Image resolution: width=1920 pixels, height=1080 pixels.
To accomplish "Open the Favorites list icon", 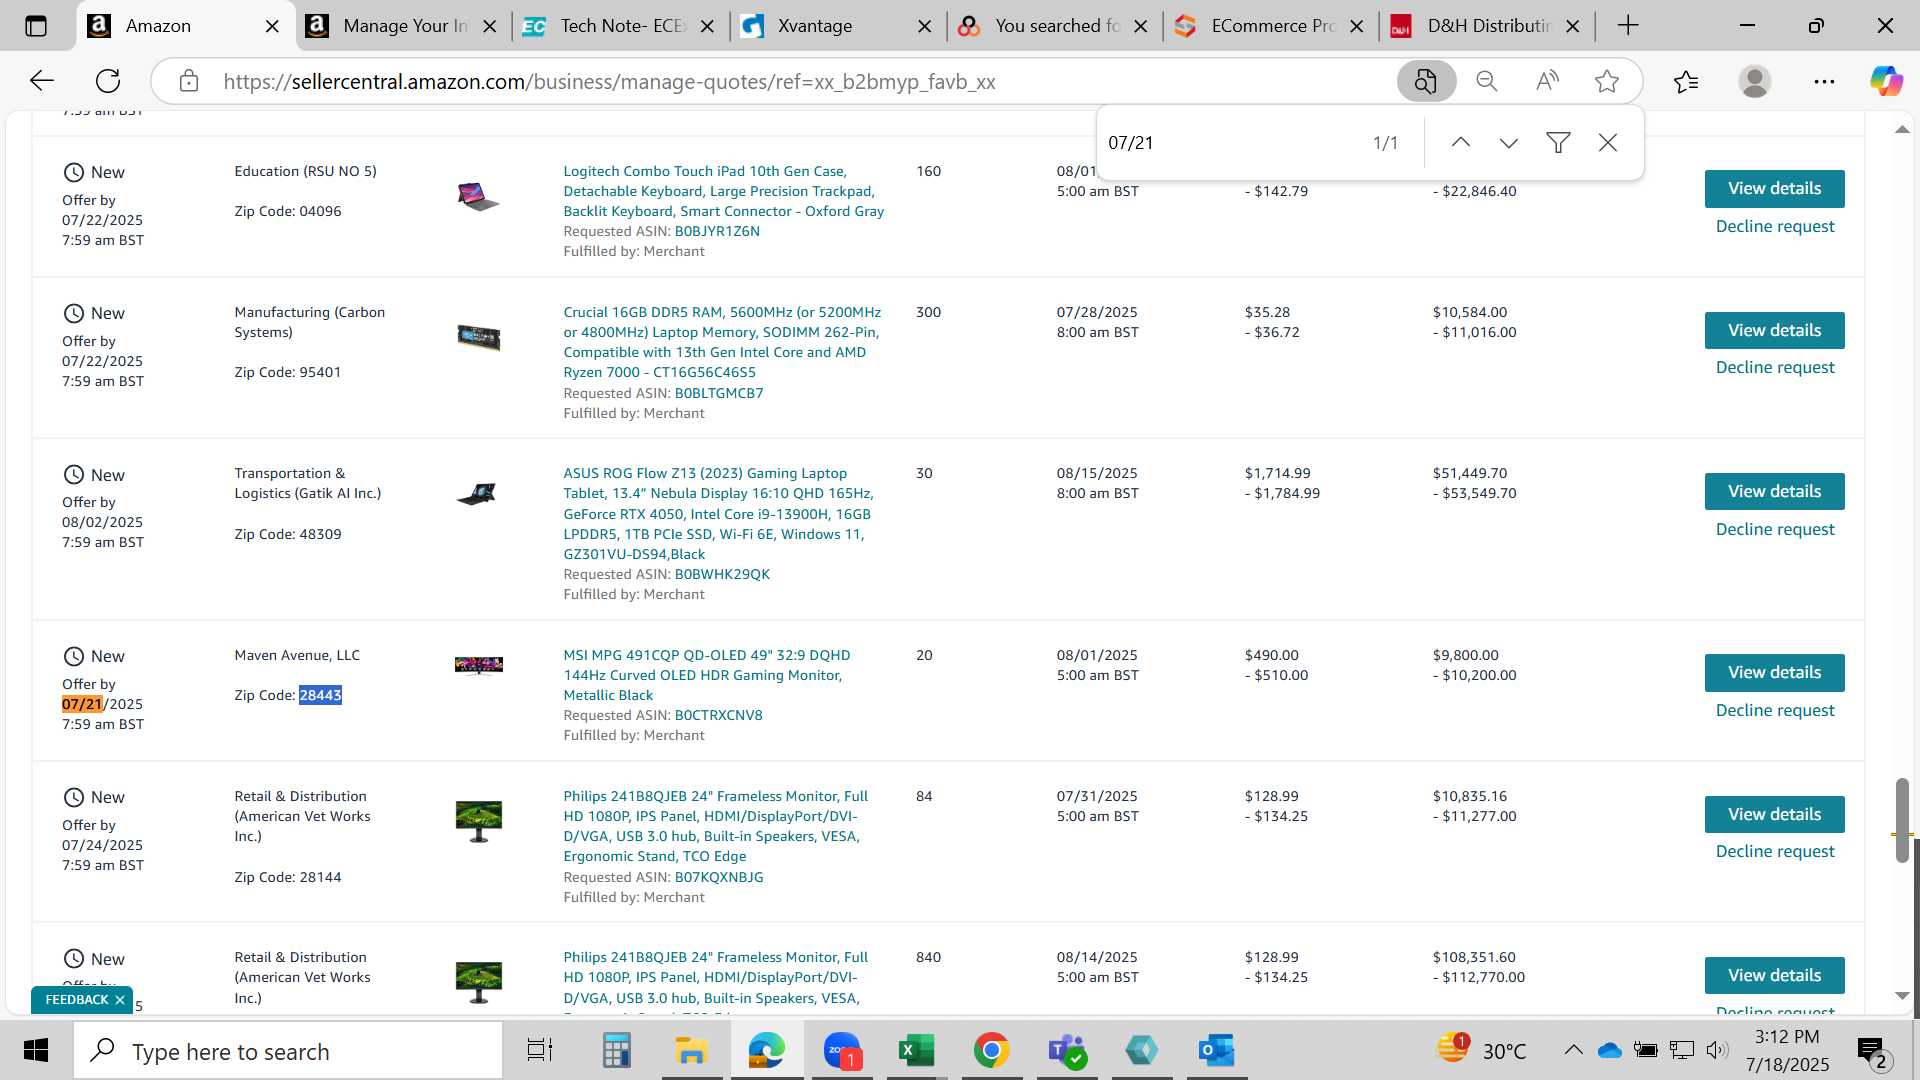I will [1686, 81].
